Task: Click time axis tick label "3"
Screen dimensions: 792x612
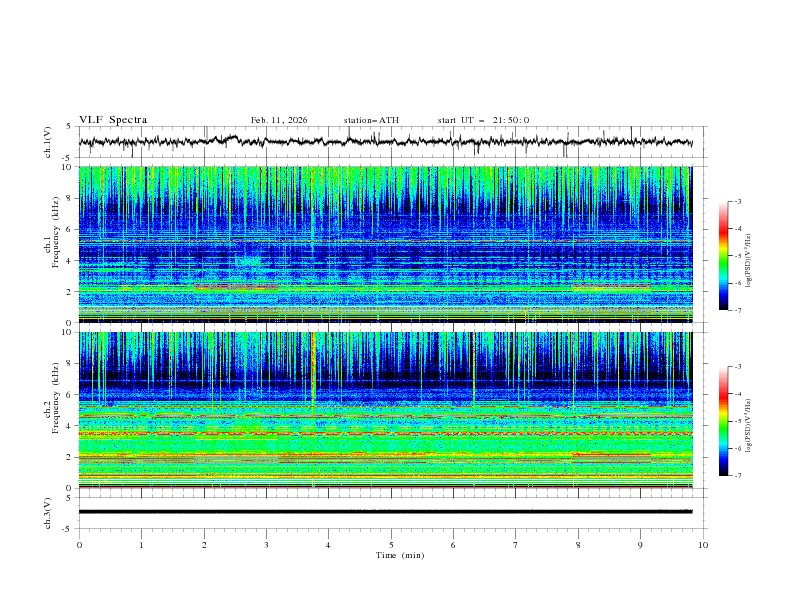Action: click(x=266, y=545)
